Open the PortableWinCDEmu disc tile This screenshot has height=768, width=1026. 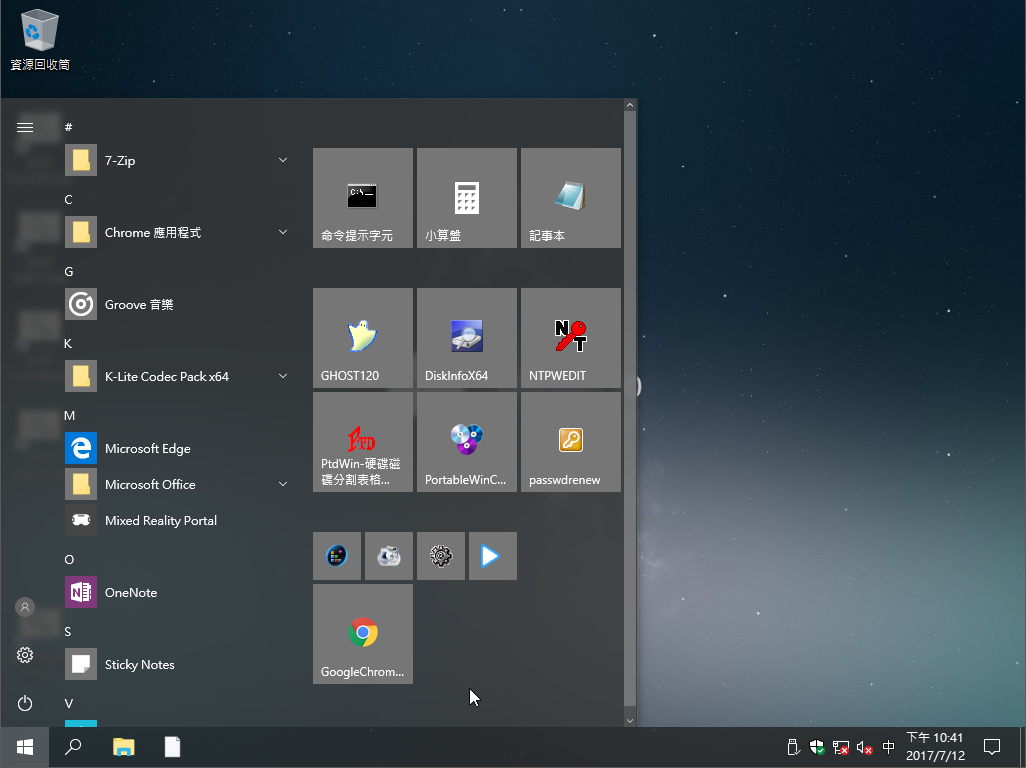tap(466, 442)
